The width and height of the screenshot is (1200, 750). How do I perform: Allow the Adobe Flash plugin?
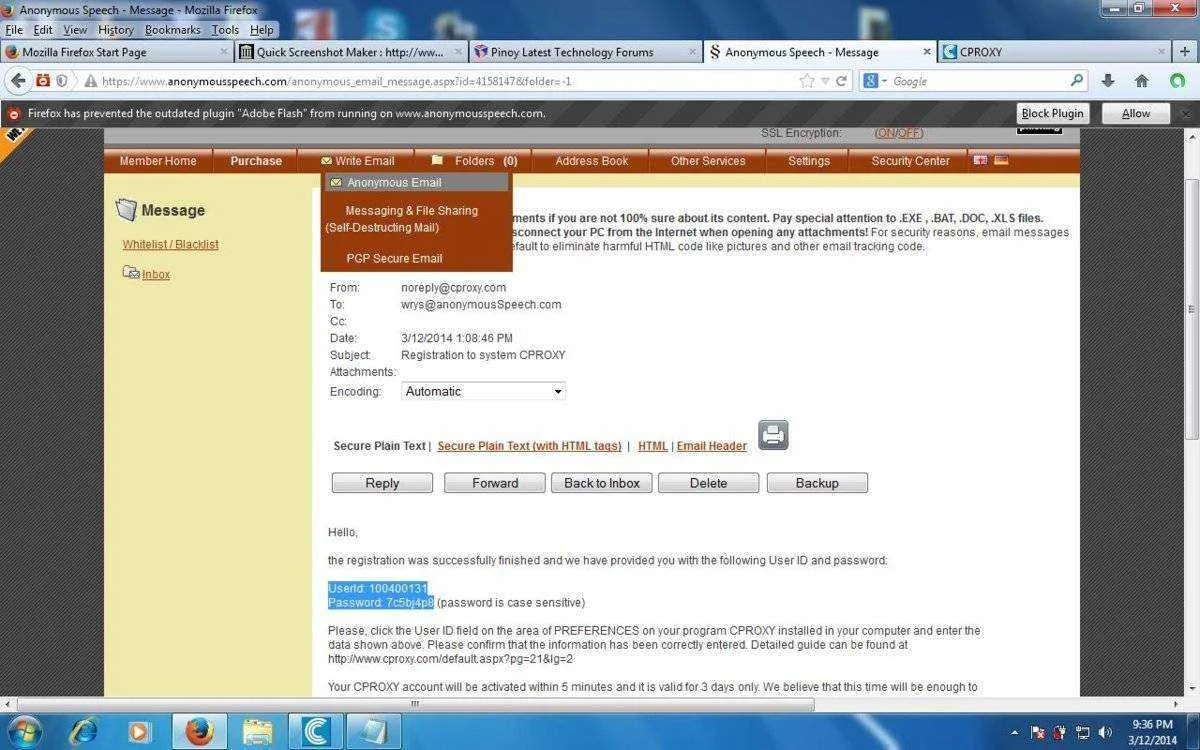click(1136, 113)
